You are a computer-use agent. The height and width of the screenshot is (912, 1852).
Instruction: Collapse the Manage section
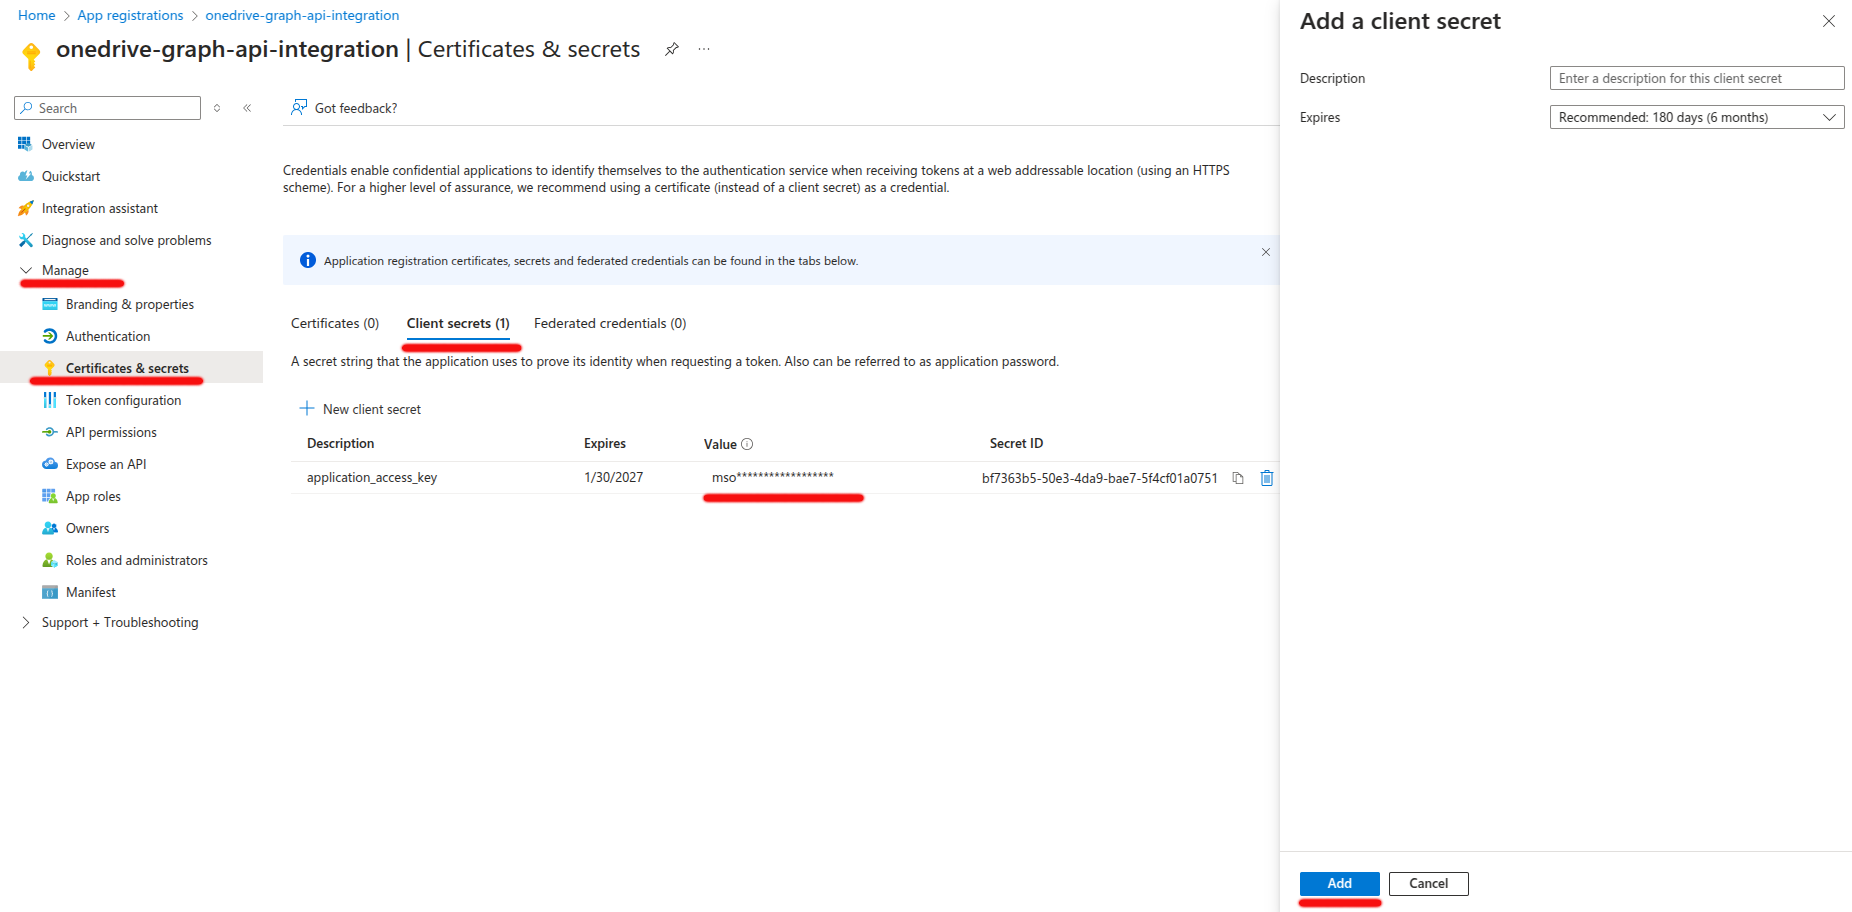click(26, 270)
